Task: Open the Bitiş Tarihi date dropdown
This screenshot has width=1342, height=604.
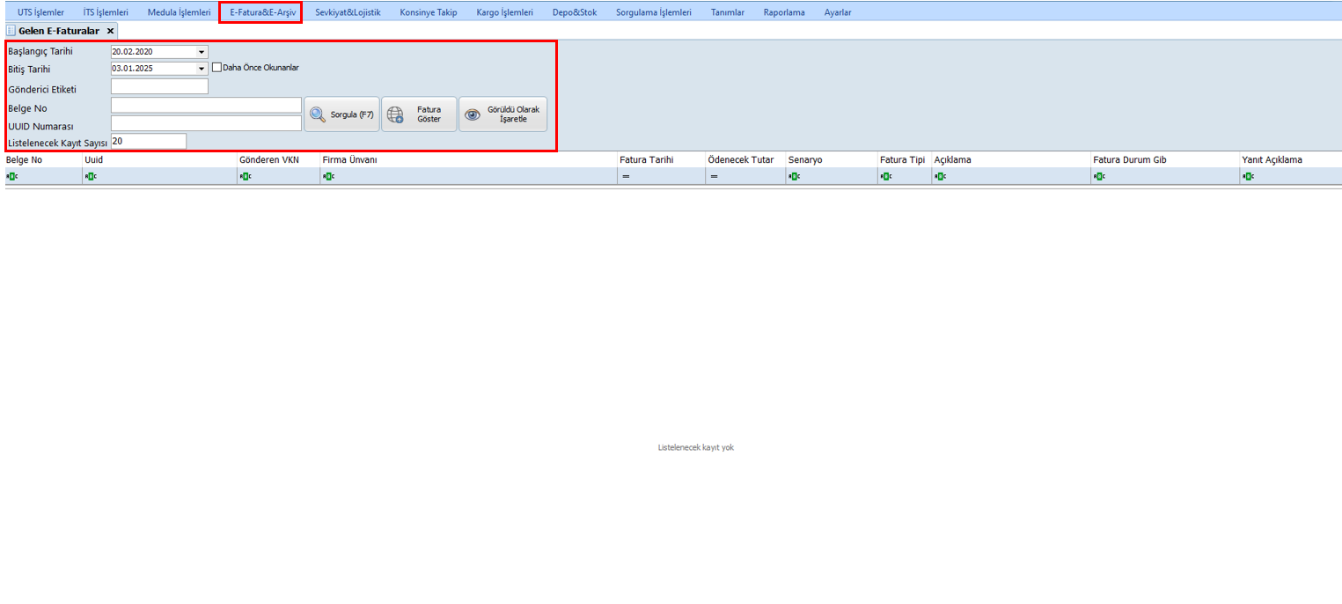Action: [201, 69]
